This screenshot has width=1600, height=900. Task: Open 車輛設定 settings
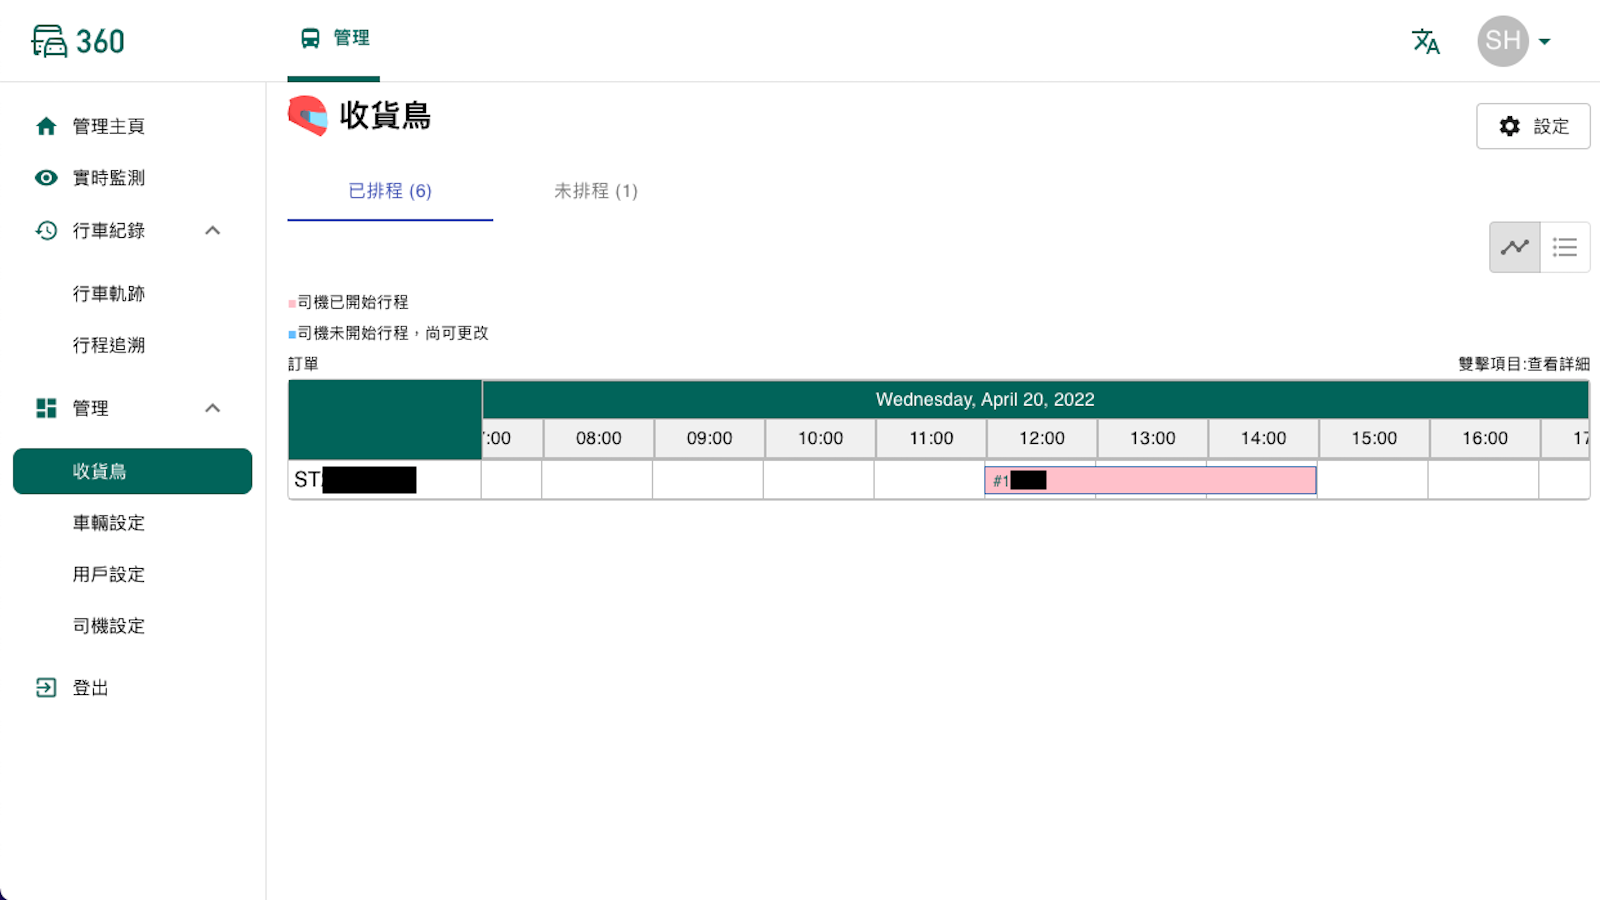click(109, 523)
